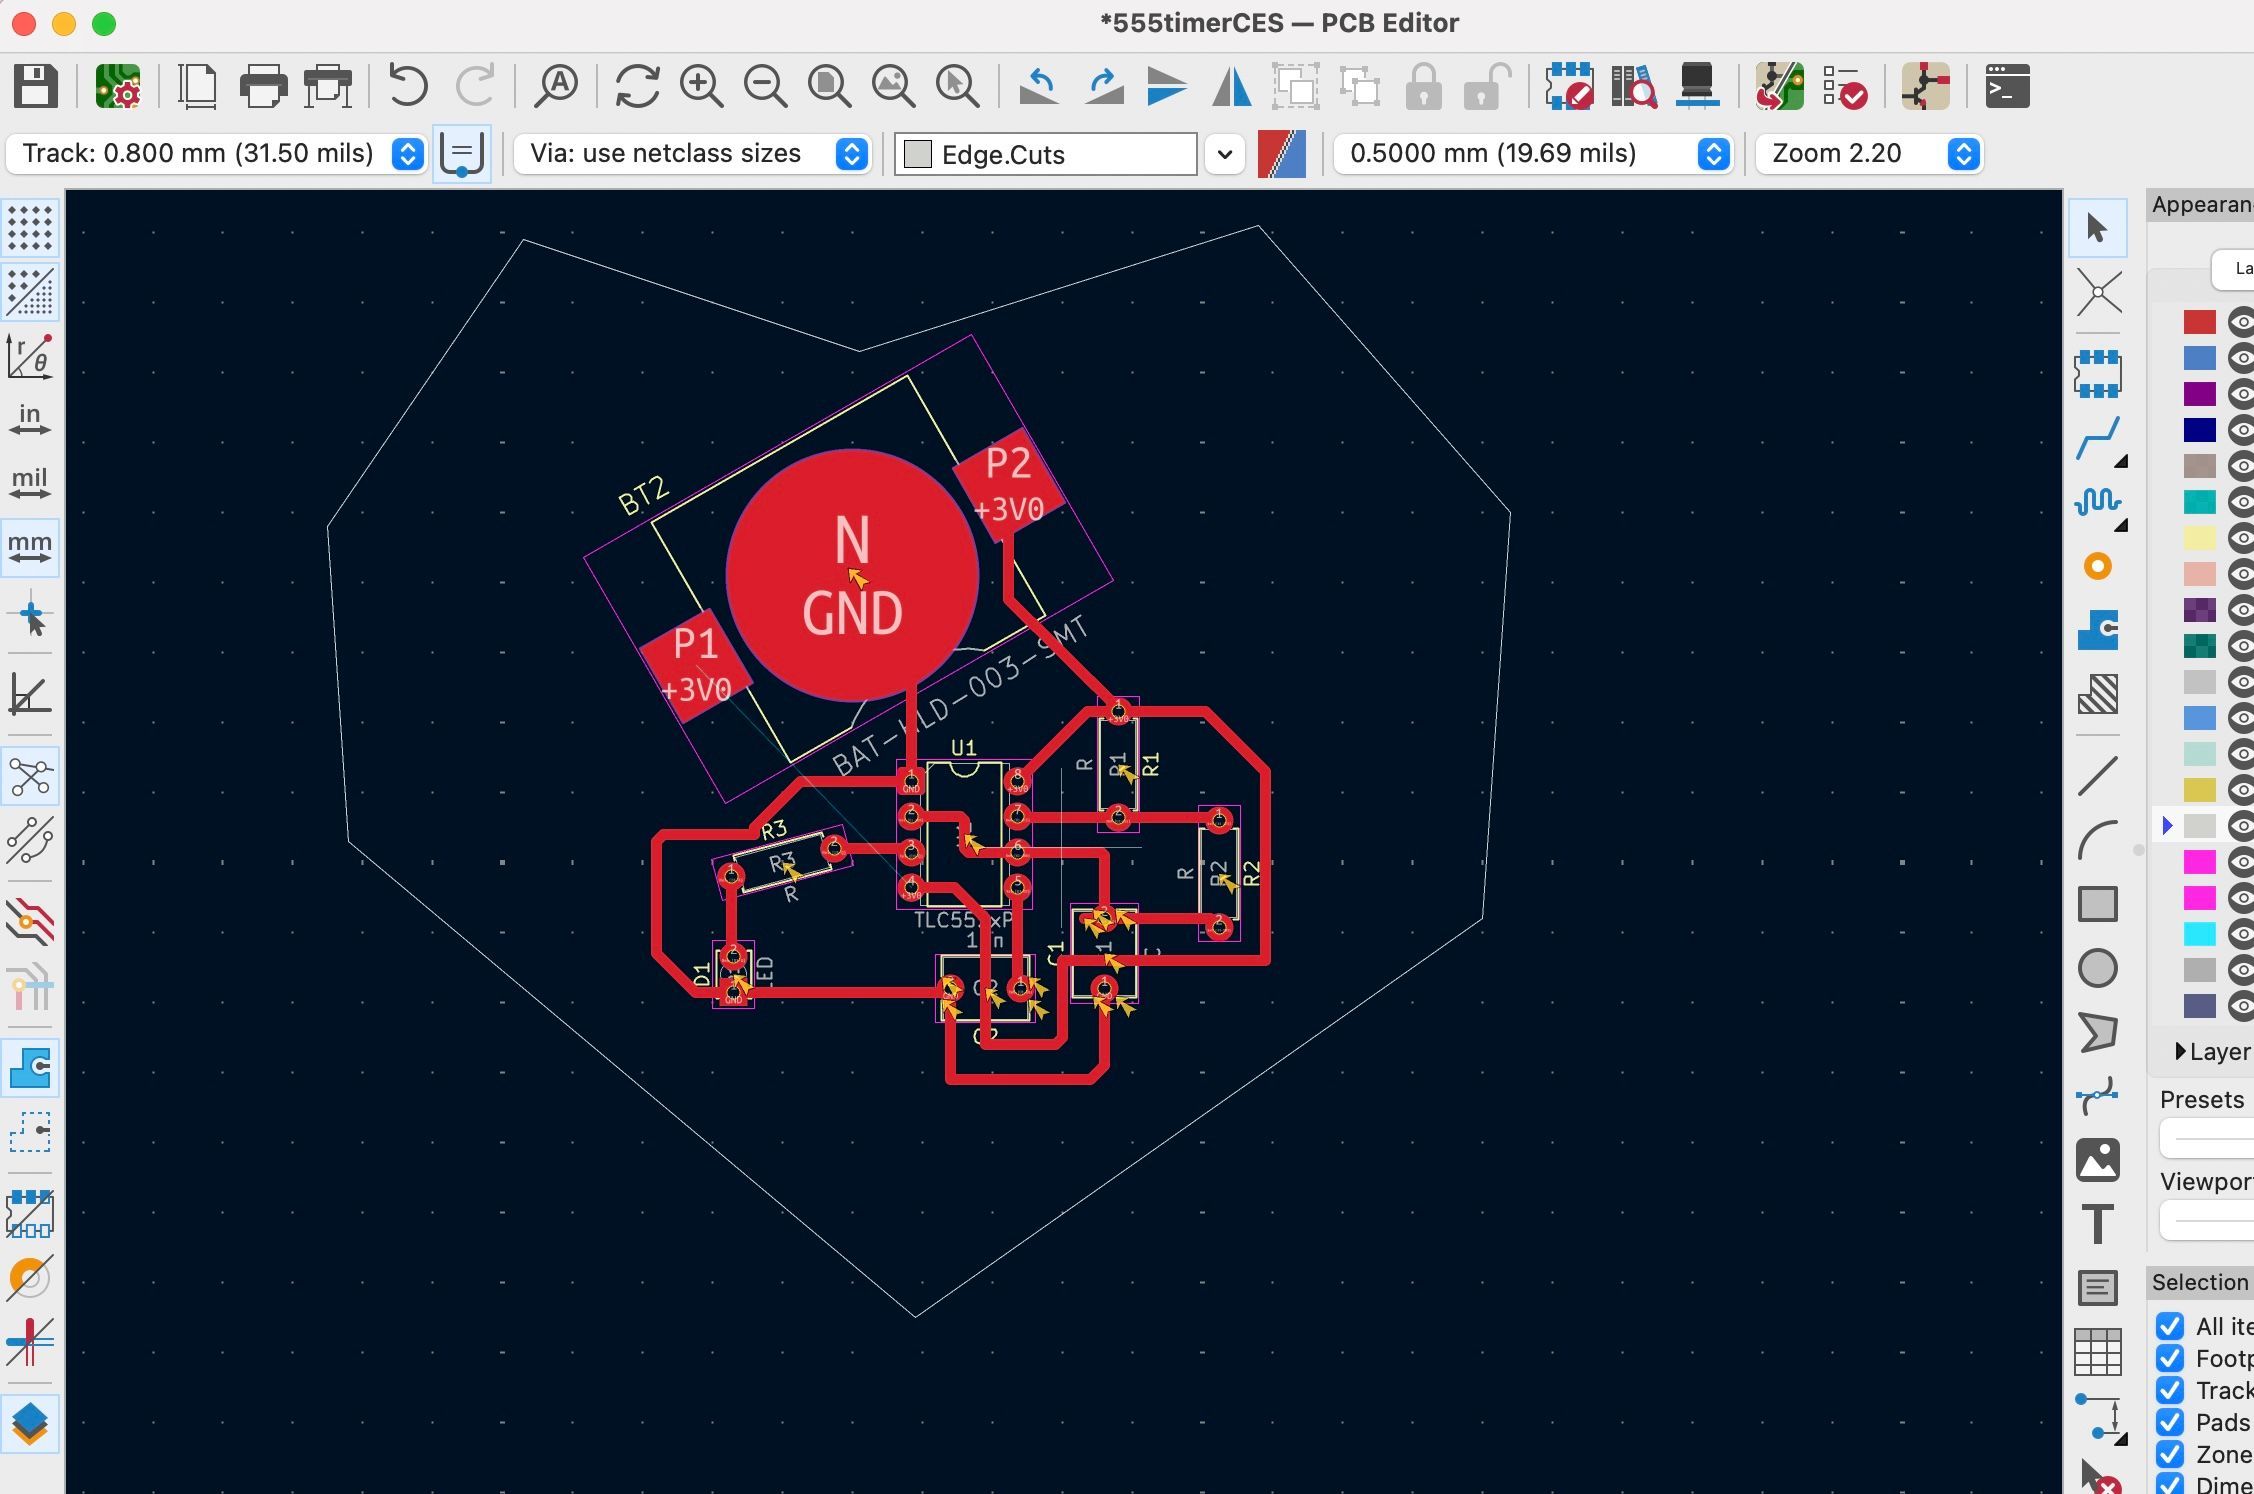Hide the layer with the red swatch
Screen dimensions: 2254x1494
click(2241, 322)
